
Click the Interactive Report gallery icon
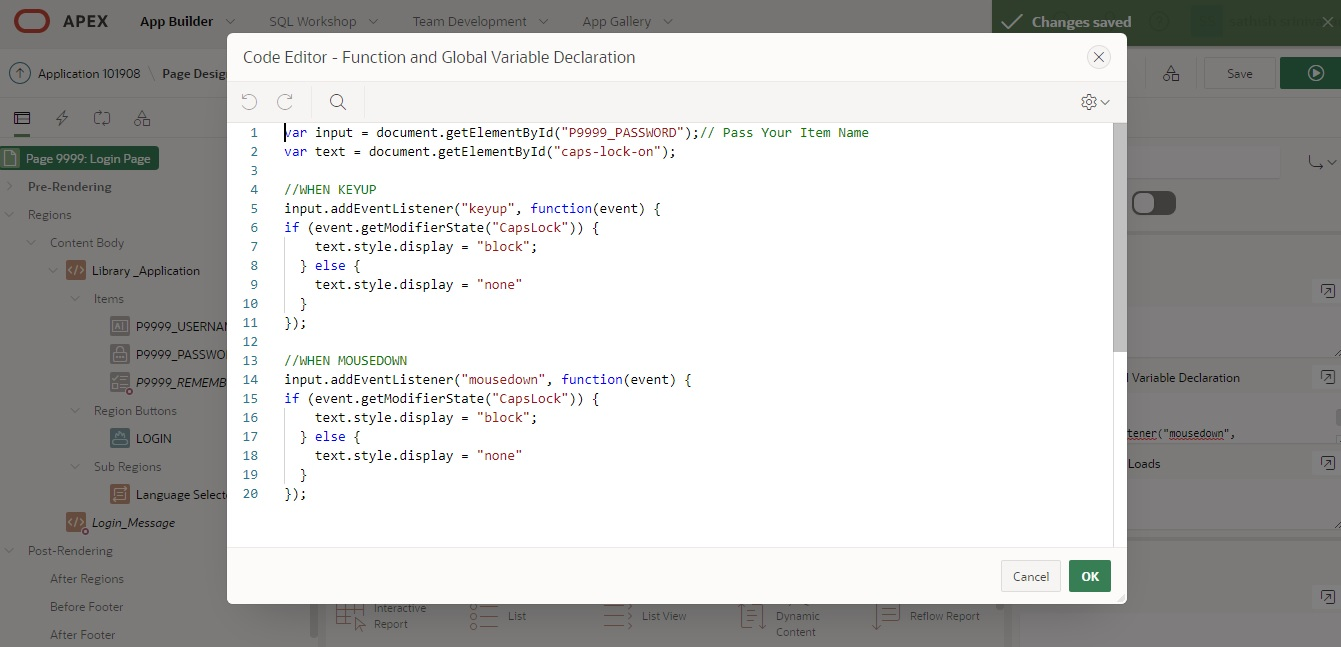(350, 616)
